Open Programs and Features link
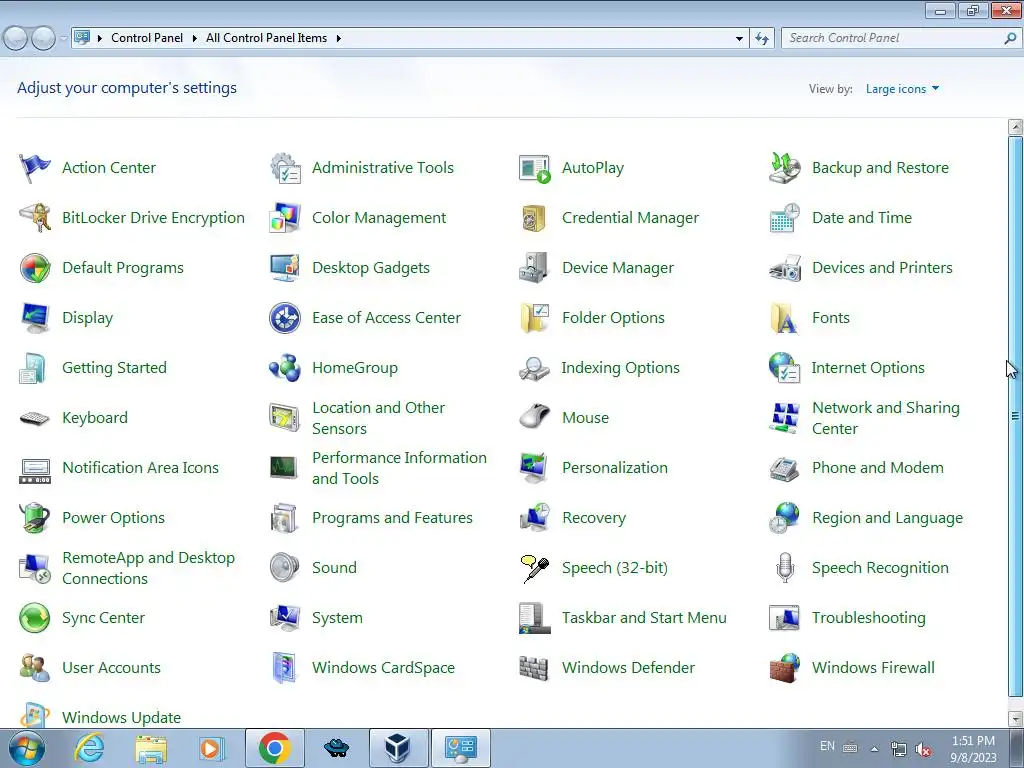Viewport: 1024px width, 768px height. pos(392,518)
